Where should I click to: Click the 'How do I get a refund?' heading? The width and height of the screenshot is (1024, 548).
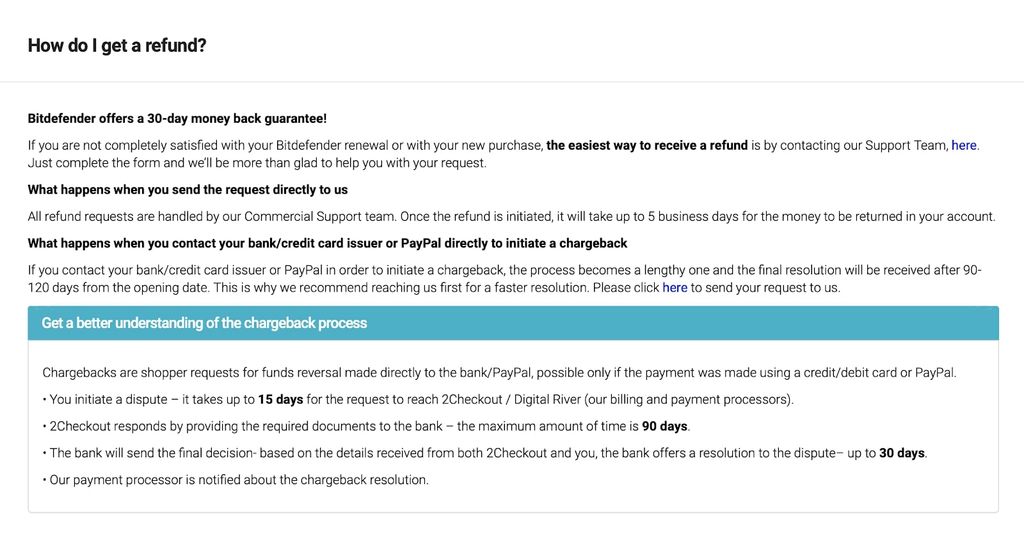(x=117, y=45)
